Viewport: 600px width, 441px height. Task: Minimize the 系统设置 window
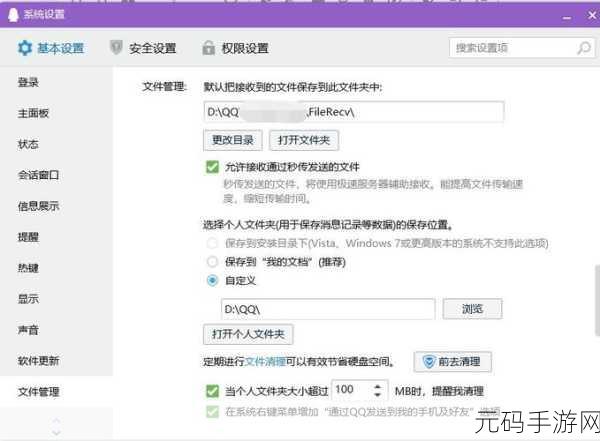pyautogui.click(x=567, y=17)
